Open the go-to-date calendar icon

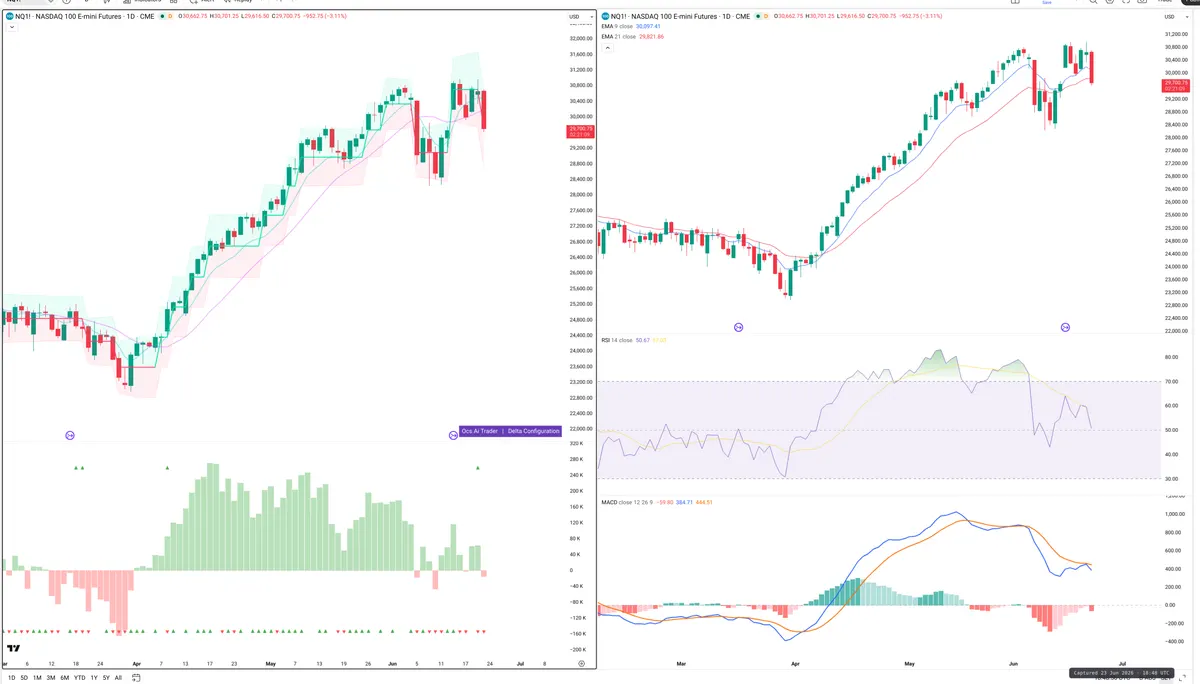coord(136,678)
